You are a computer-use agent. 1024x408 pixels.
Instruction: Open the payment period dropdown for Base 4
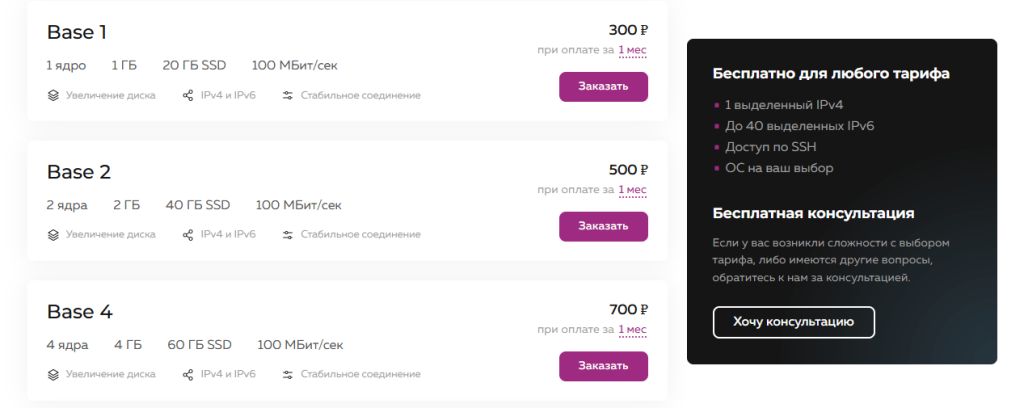[632, 329]
